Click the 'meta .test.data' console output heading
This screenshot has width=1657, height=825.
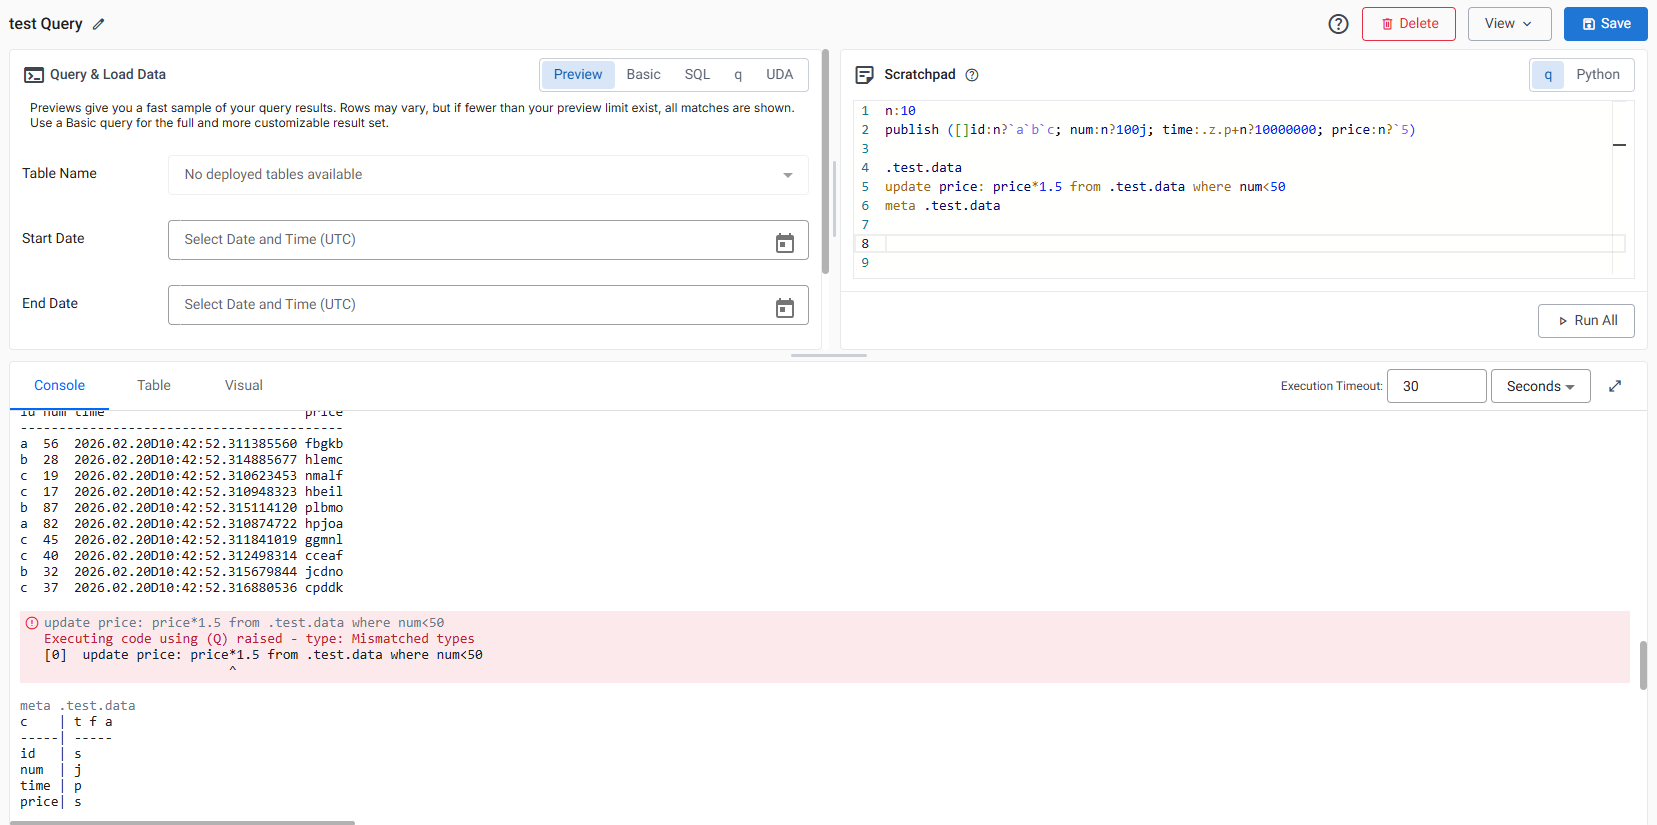coord(78,706)
